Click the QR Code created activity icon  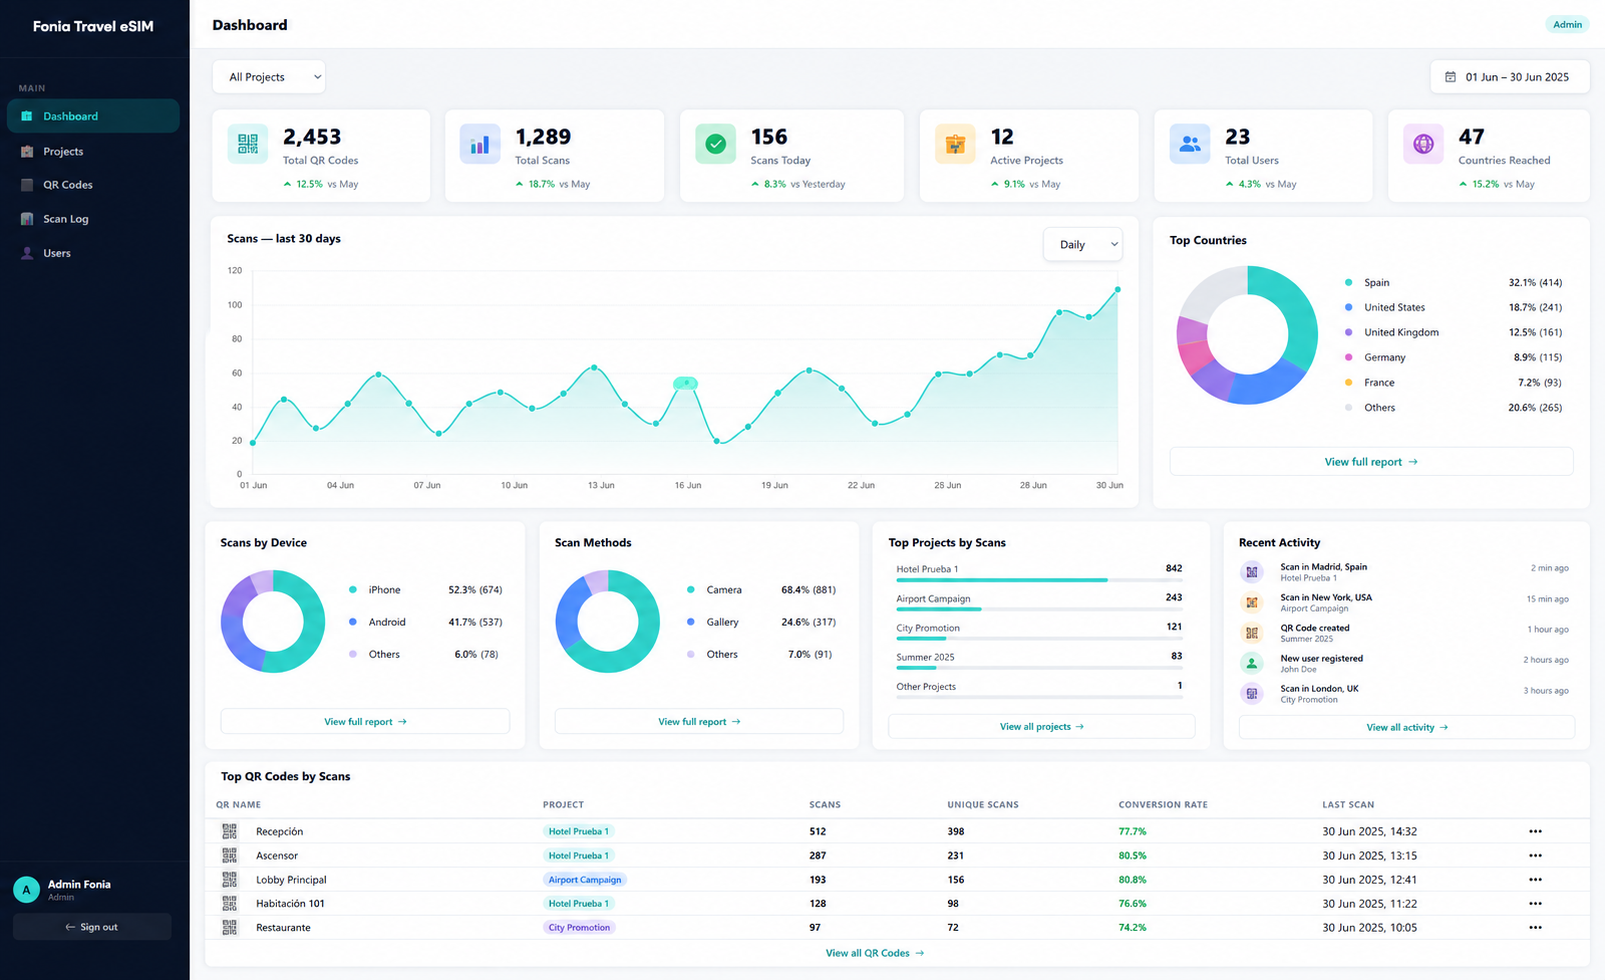(1251, 633)
